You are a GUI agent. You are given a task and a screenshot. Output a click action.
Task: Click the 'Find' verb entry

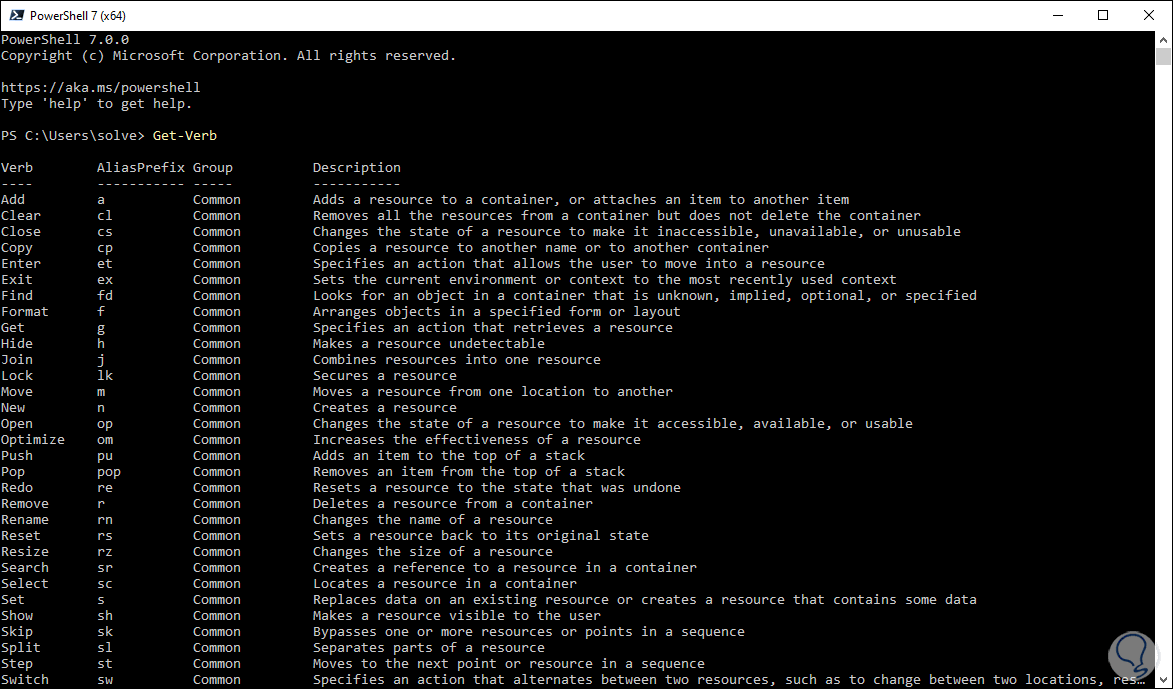[16, 295]
